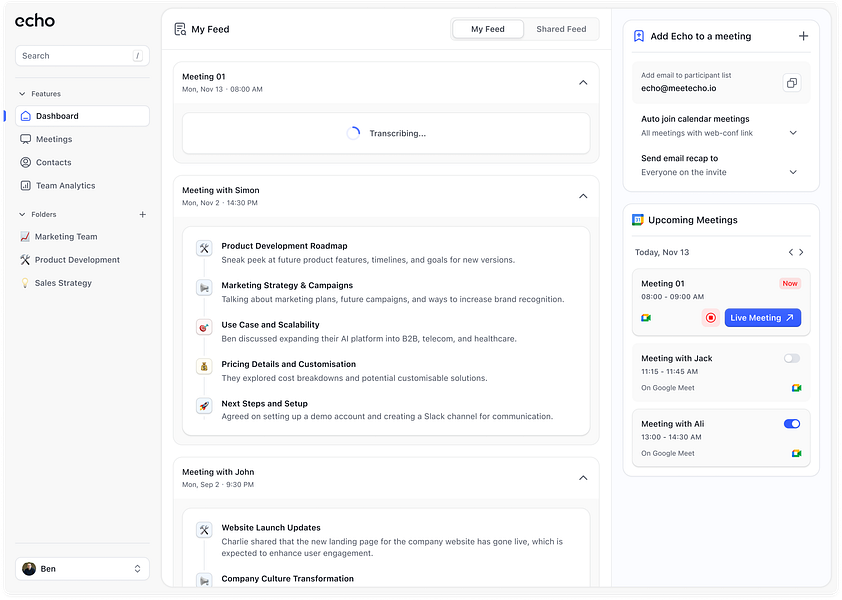Click the Product Development Roadmap title
This screenshot has width=842, height=600.
coord(285,246)
